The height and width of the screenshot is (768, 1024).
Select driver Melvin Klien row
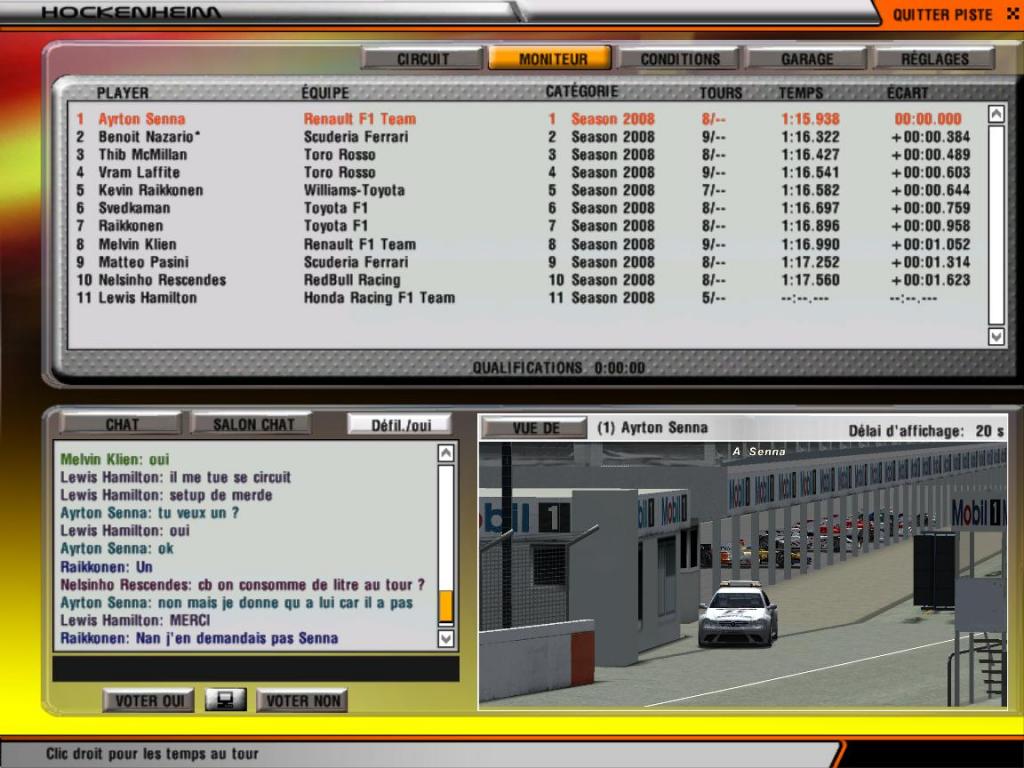point(526,244)
